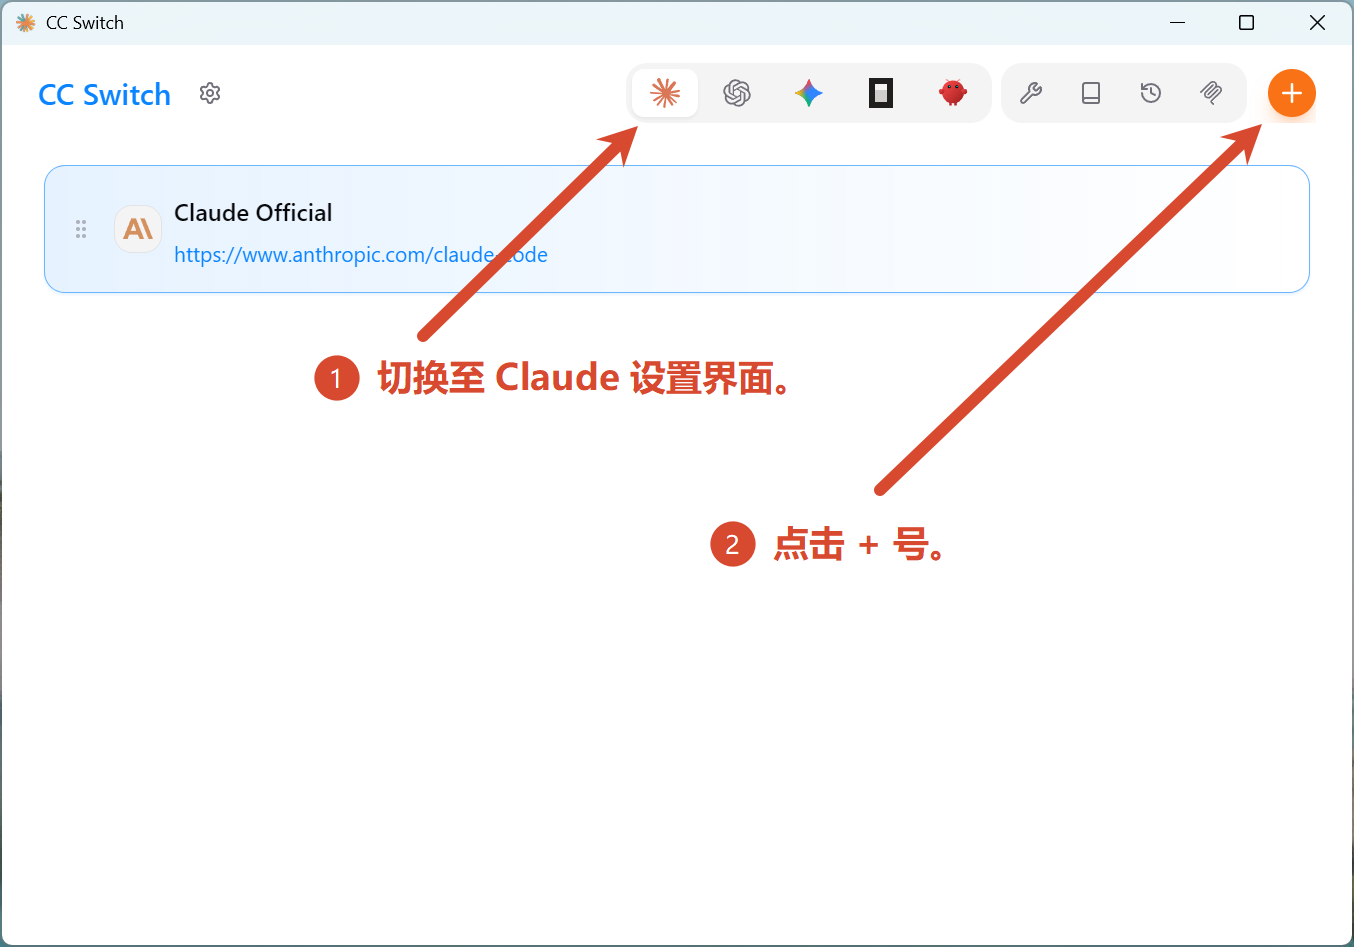The image size is (1354, 947).
Task: Open the paperclip icon panel
Action: pos(1211,93)
